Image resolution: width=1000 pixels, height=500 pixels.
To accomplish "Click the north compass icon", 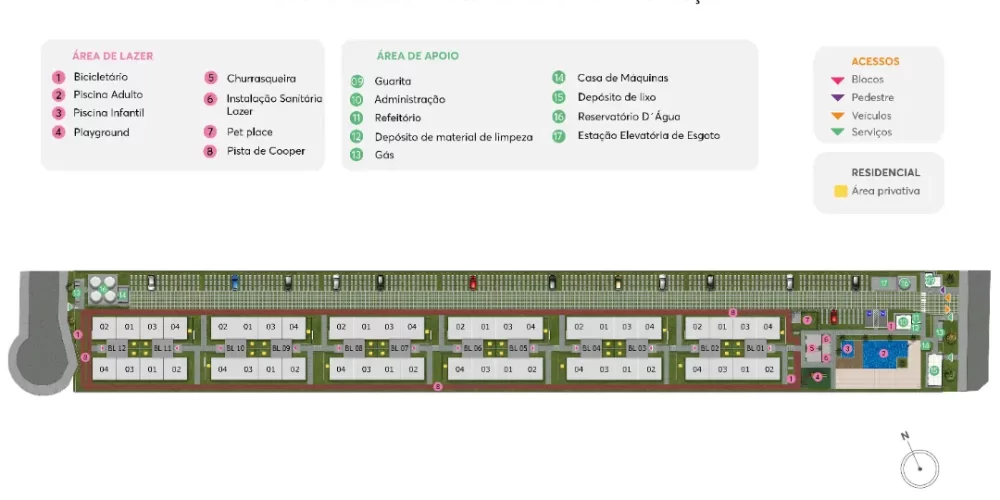I will pyautogui.click(x=918, y=466).
